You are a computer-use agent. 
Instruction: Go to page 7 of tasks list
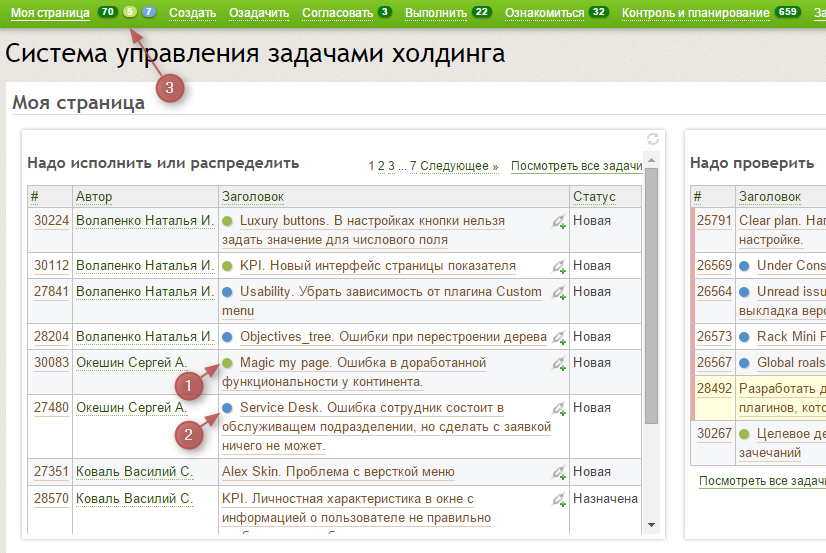coord(413,166)
